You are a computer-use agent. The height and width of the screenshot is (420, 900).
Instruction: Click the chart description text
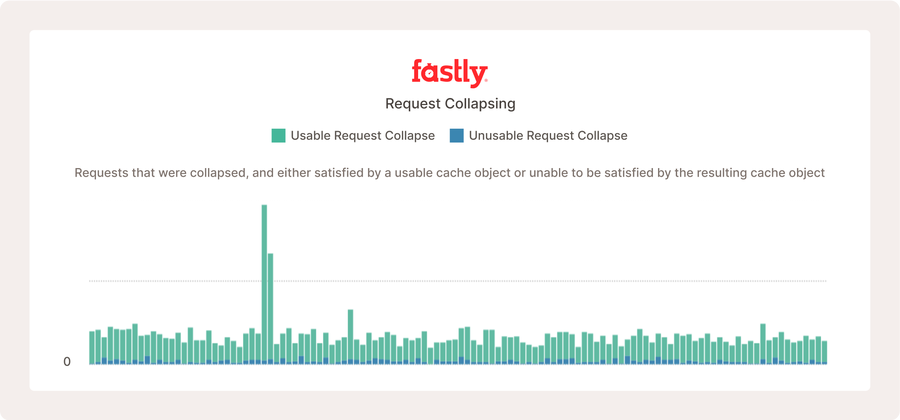(x=449, y=173)
